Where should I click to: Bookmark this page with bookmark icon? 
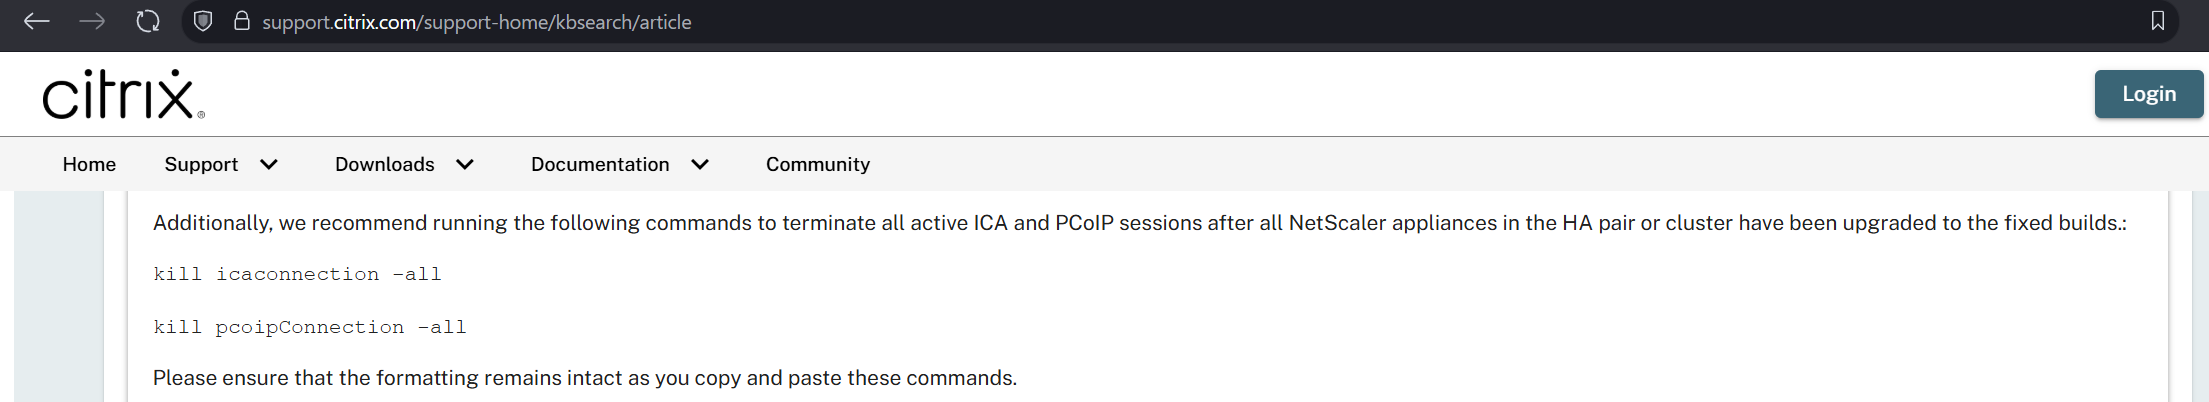tap(2157, 21)
